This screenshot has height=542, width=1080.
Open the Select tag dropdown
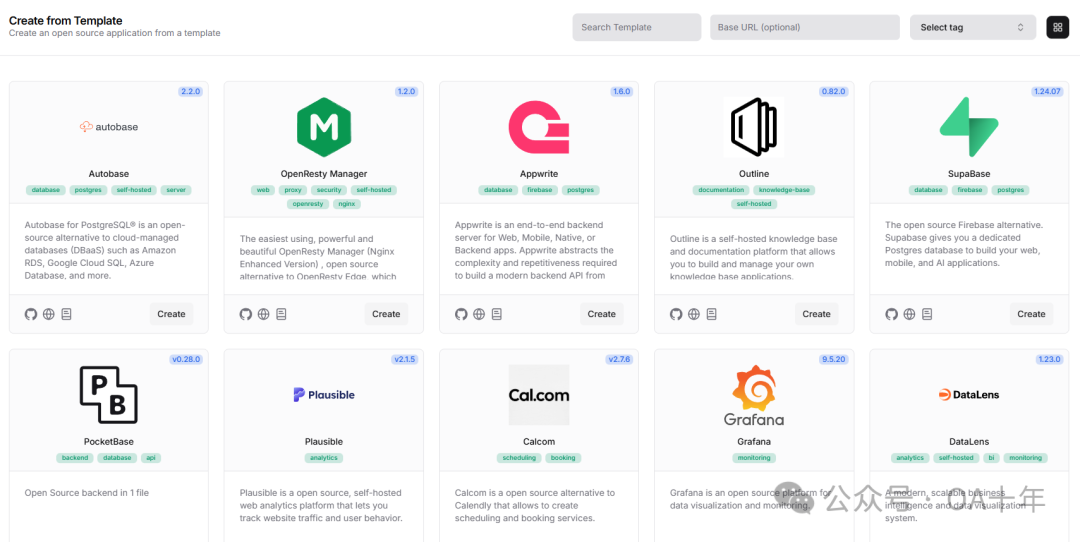click(973, 28)
